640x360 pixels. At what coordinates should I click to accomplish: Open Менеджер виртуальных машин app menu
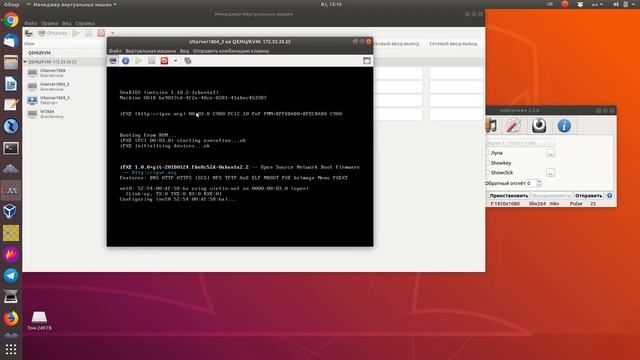point(71,4)
